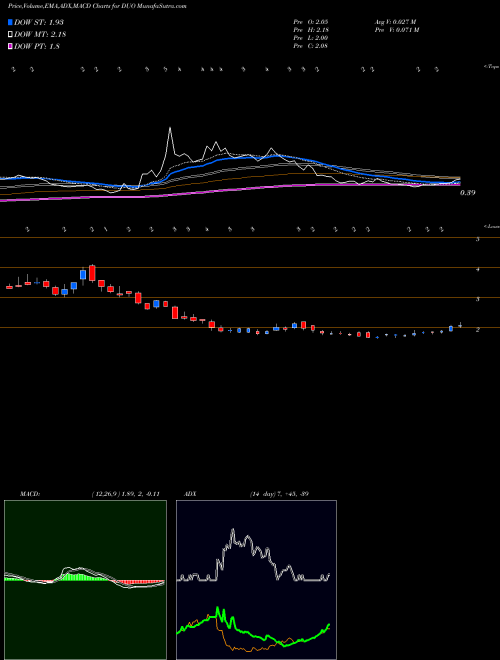Click the blue DOW ST legend swatch
500x660 pixels.
click(x=10, y=22)
